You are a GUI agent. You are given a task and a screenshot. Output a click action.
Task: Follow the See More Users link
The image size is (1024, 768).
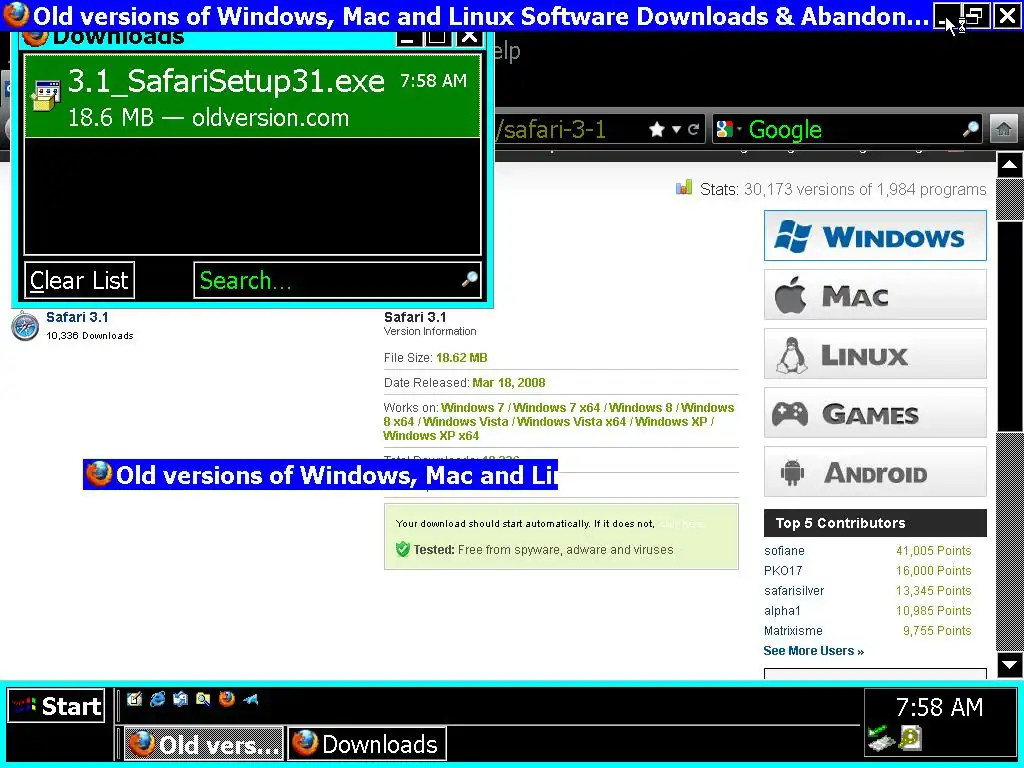click(x=813, y=650)
